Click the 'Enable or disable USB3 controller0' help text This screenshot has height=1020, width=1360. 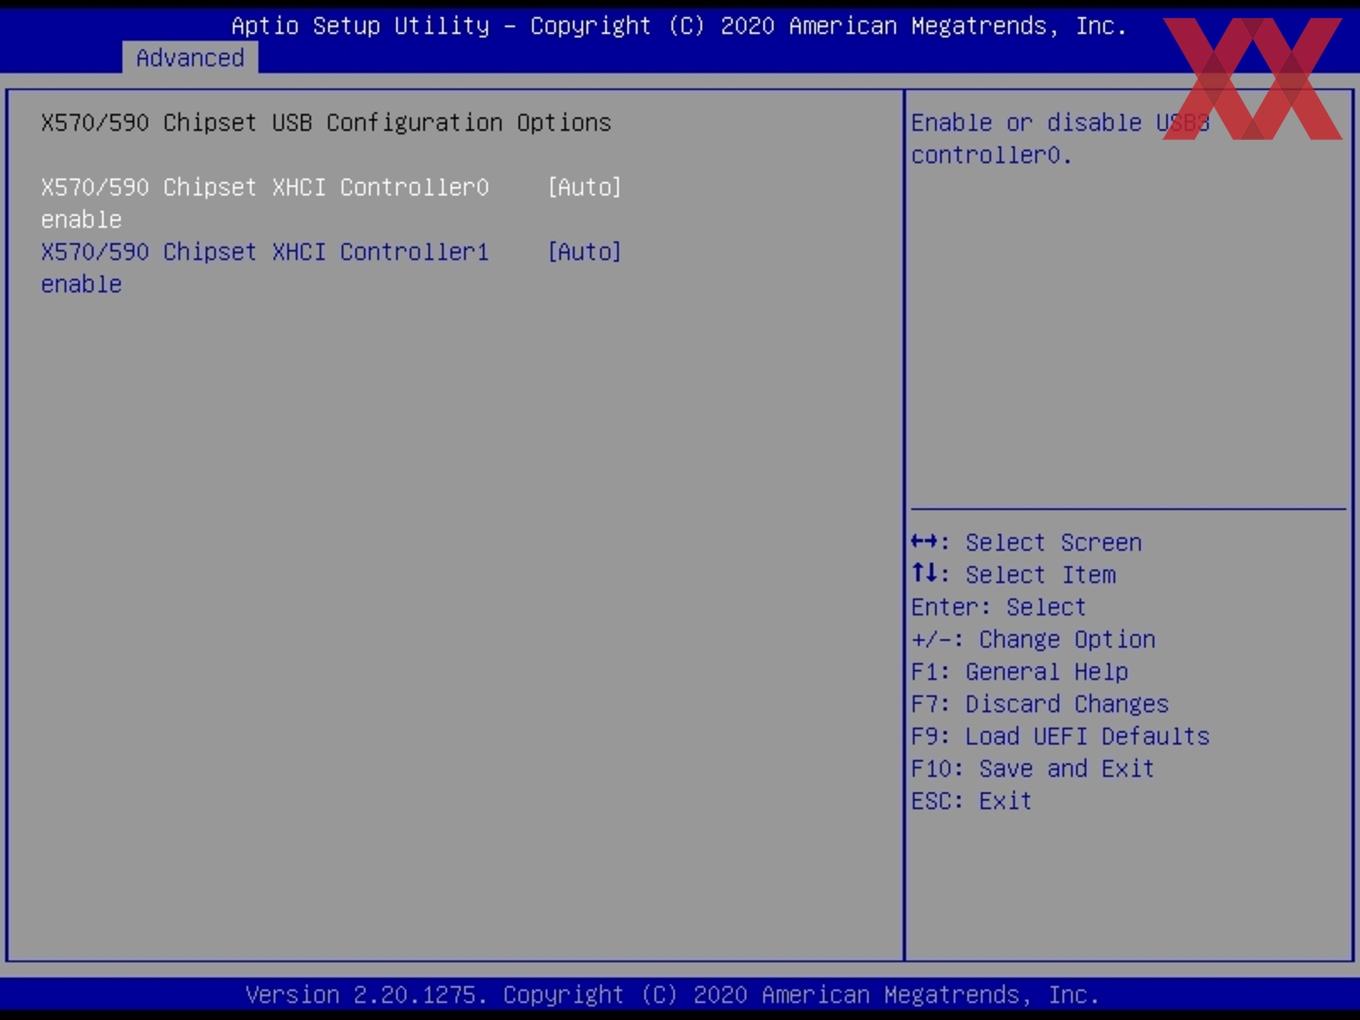1060,139
